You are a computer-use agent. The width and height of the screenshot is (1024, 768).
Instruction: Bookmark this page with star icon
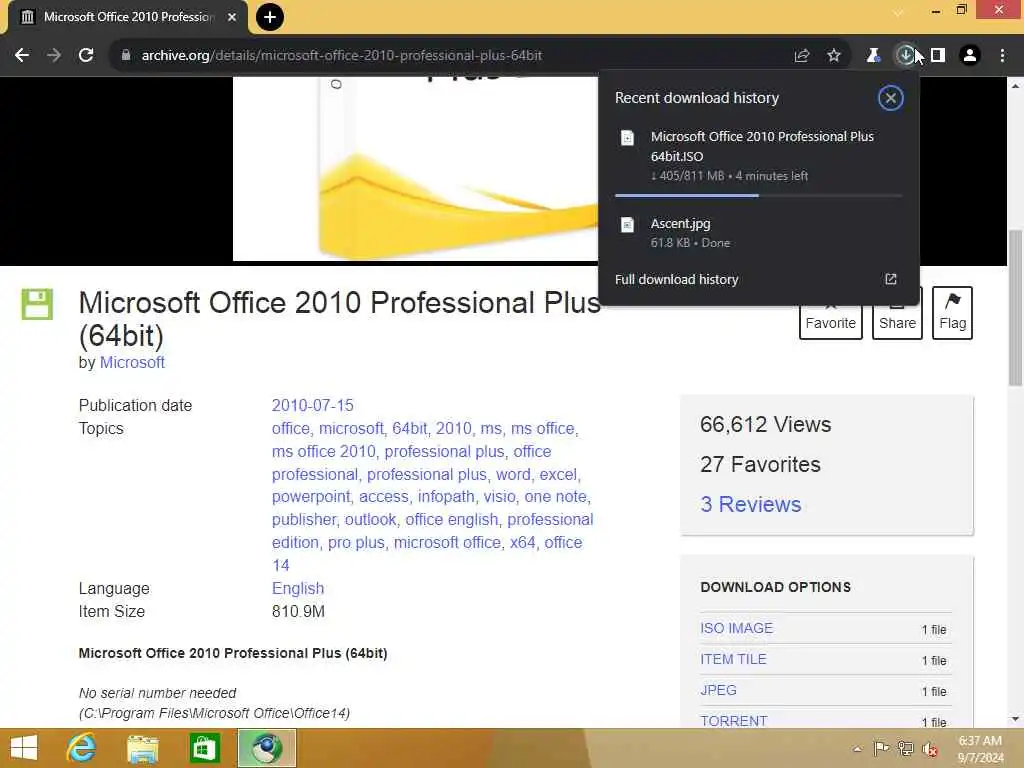coord(834,56)
